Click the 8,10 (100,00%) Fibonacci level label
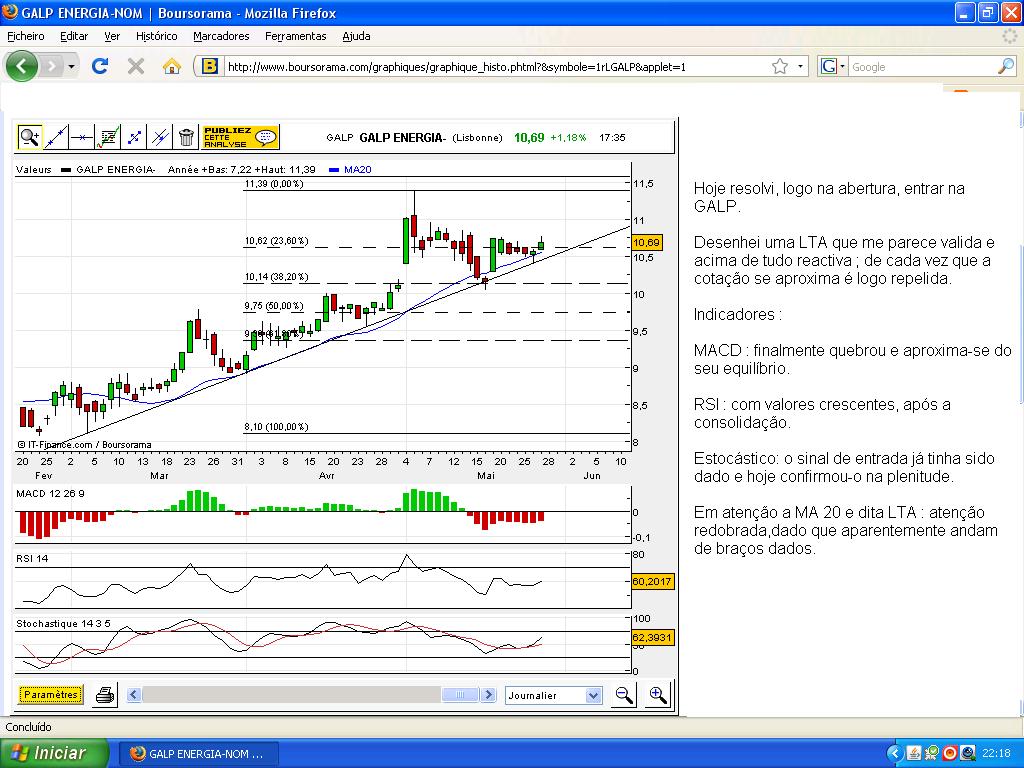This screenshot has width=1024, height=768. (276, 427)
